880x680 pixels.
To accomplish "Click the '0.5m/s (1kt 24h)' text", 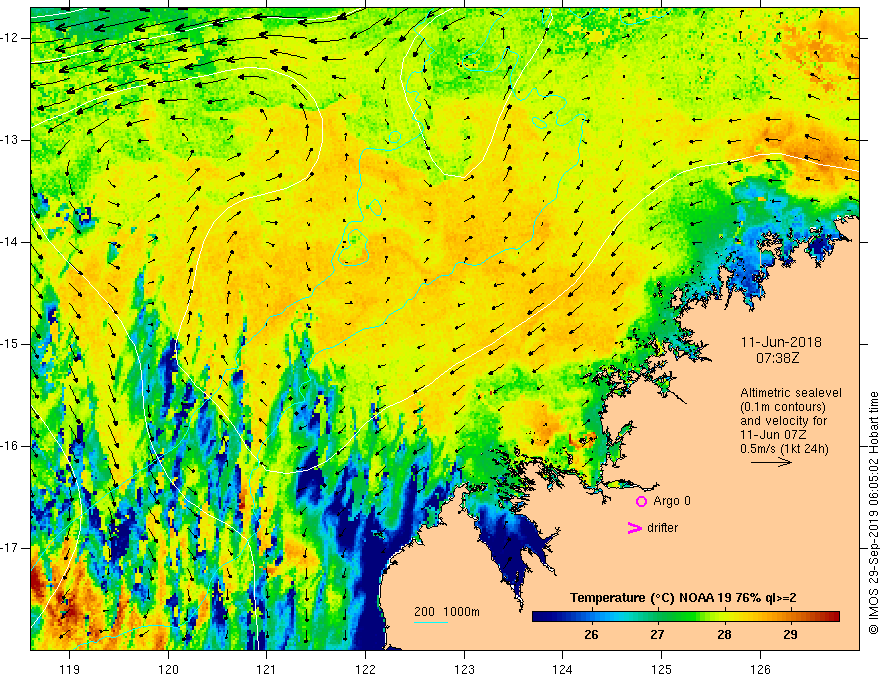I will point(784,449).
